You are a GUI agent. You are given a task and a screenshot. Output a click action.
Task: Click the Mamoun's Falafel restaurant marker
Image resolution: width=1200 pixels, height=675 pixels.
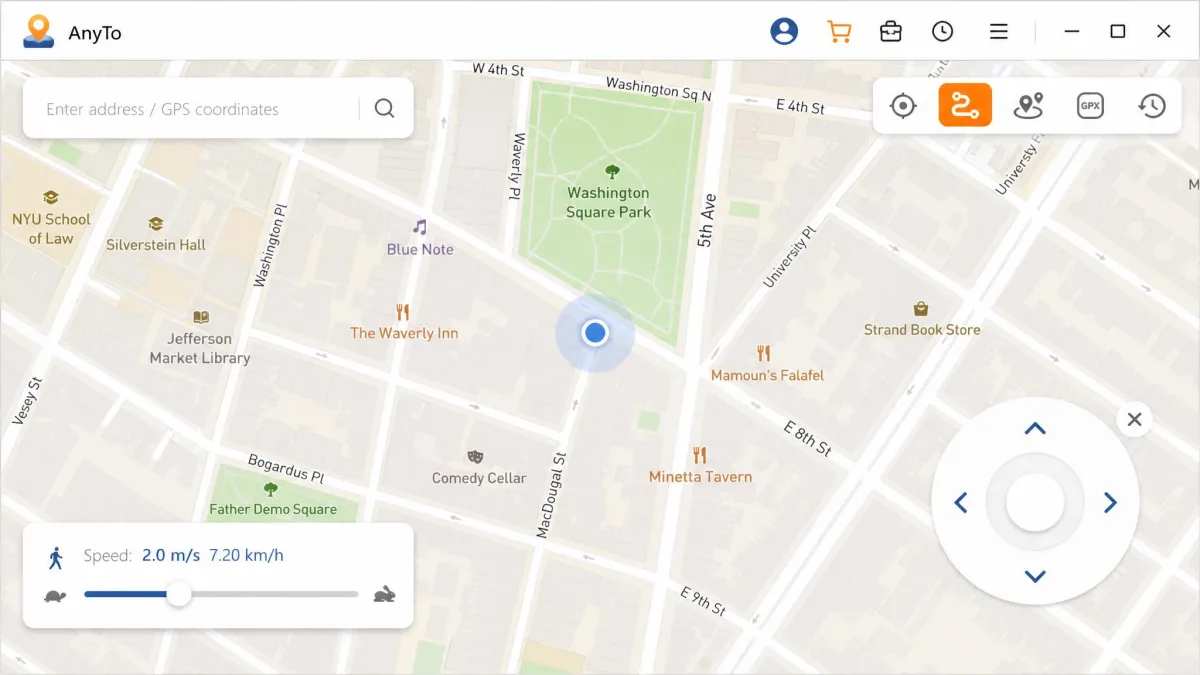(x=764, y=353)
